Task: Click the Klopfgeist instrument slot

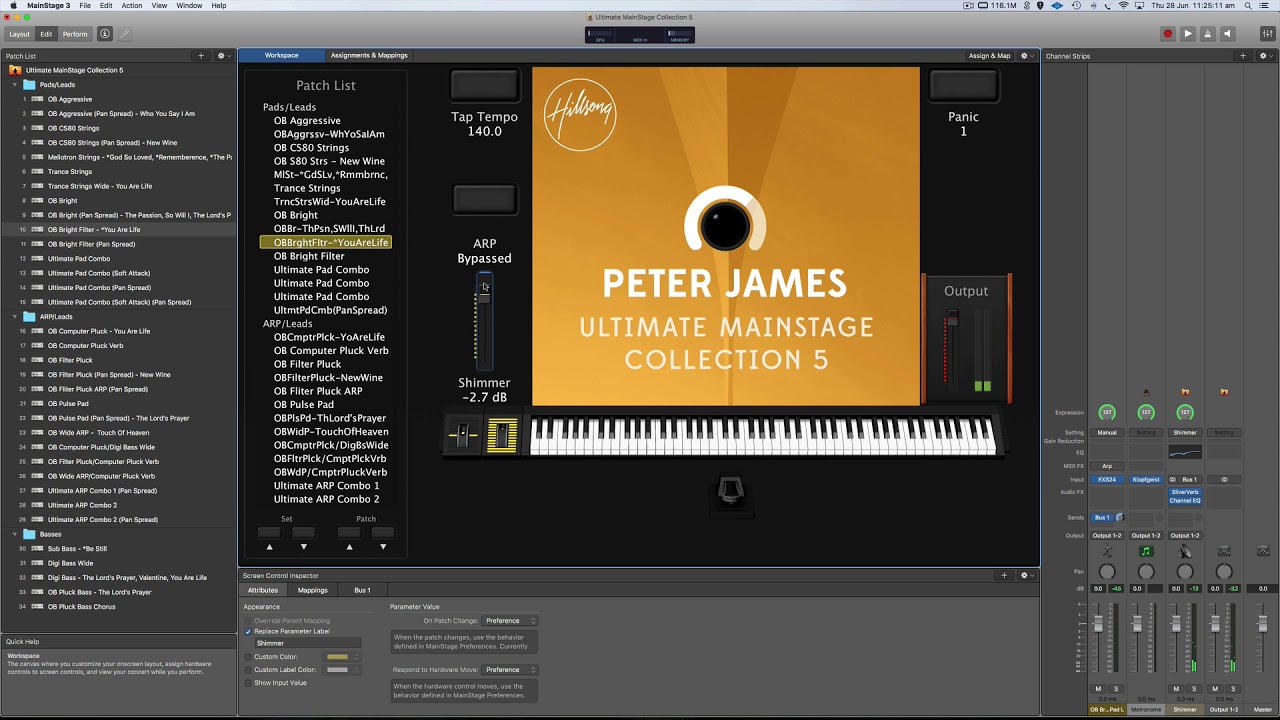Action: pos(1146,480)
